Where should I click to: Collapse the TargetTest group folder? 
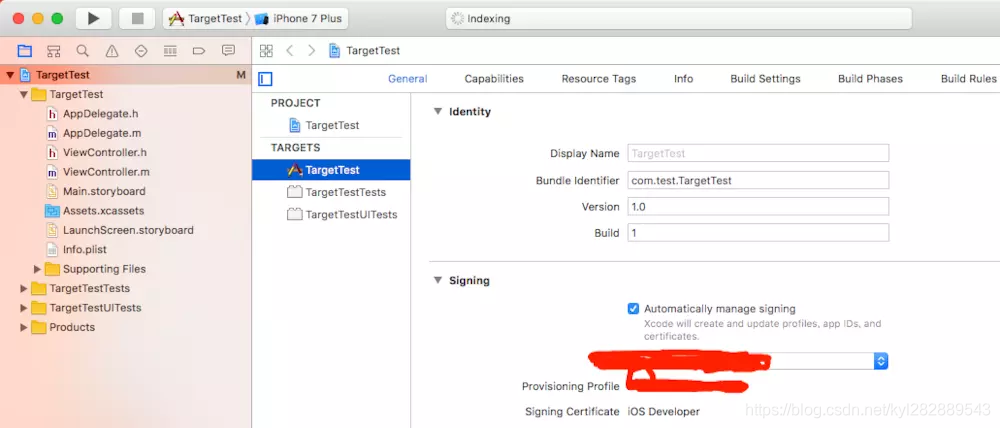[24, 94]
